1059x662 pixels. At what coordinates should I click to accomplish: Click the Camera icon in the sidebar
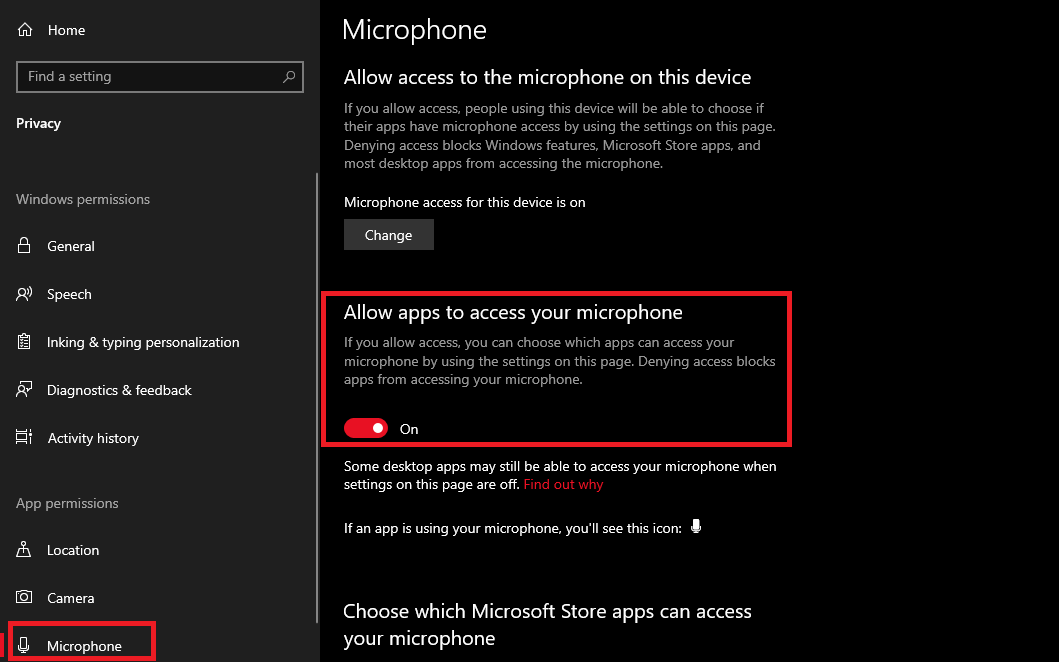24,598
